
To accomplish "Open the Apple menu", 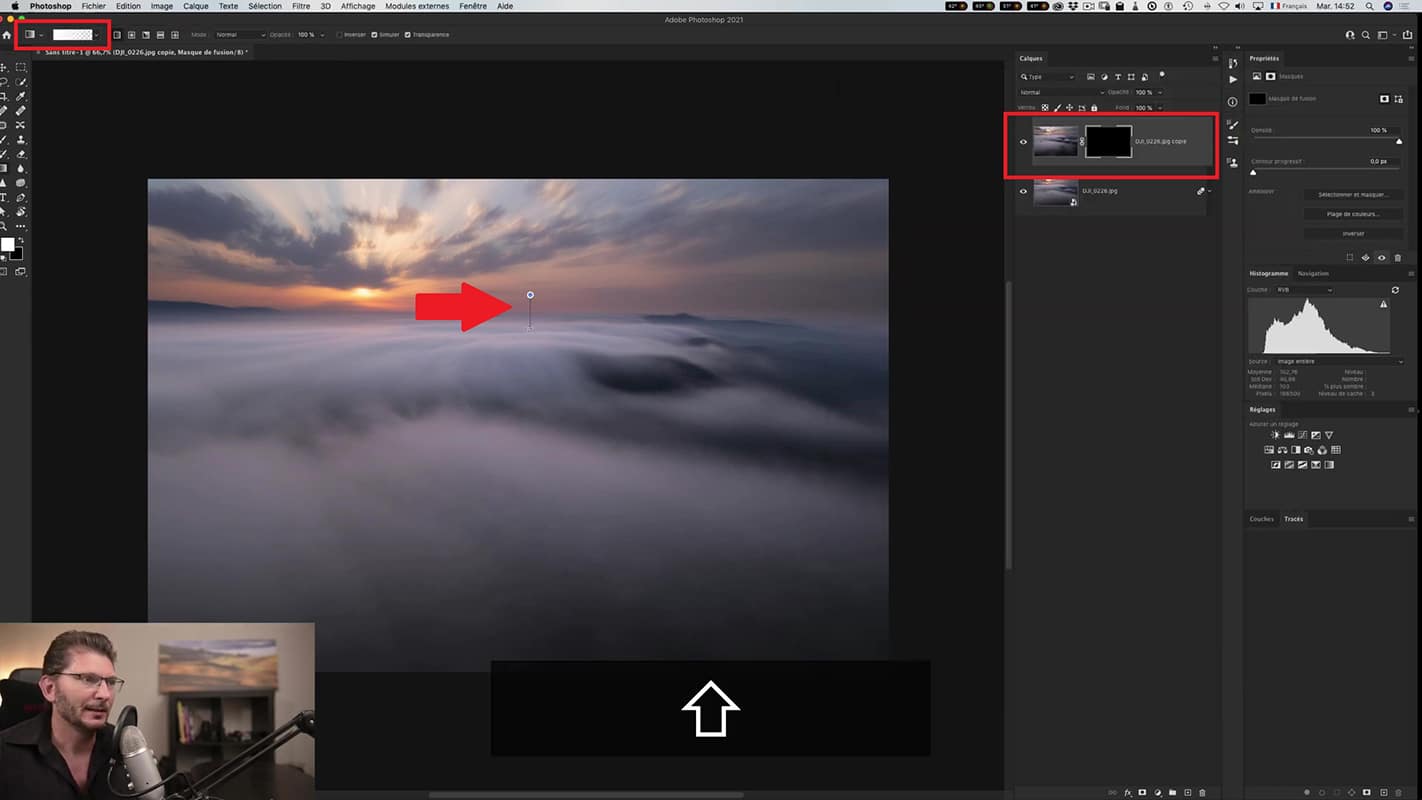I will pyautogui.click(x=15, y=6).
